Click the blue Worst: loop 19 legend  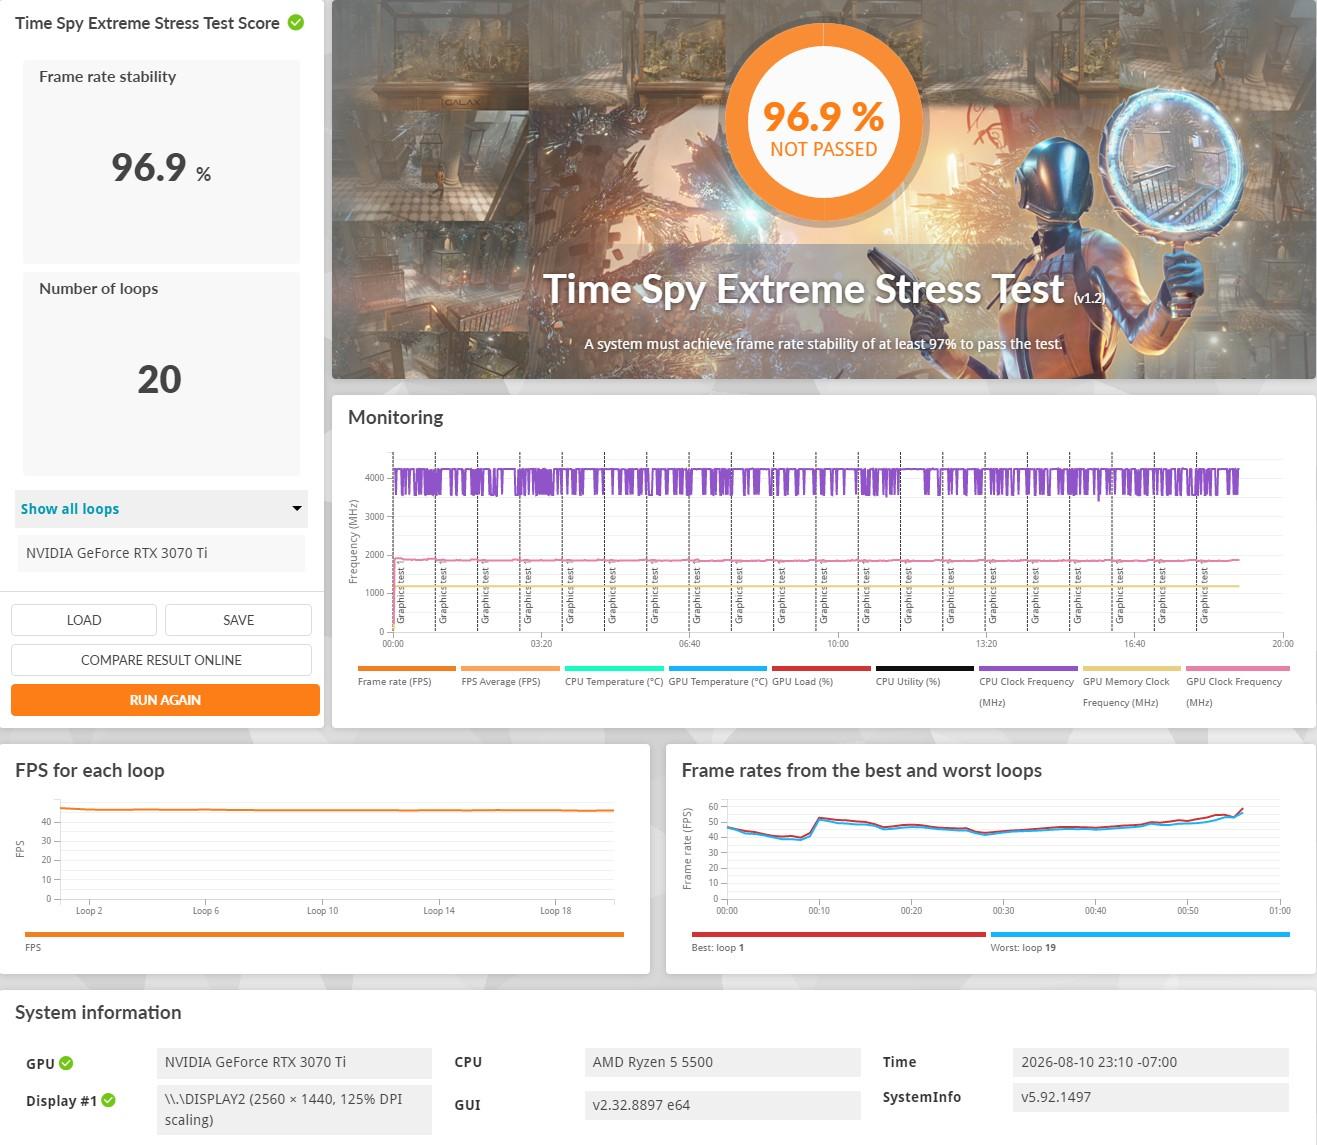pyautogui.click(x=1140, y=935)
